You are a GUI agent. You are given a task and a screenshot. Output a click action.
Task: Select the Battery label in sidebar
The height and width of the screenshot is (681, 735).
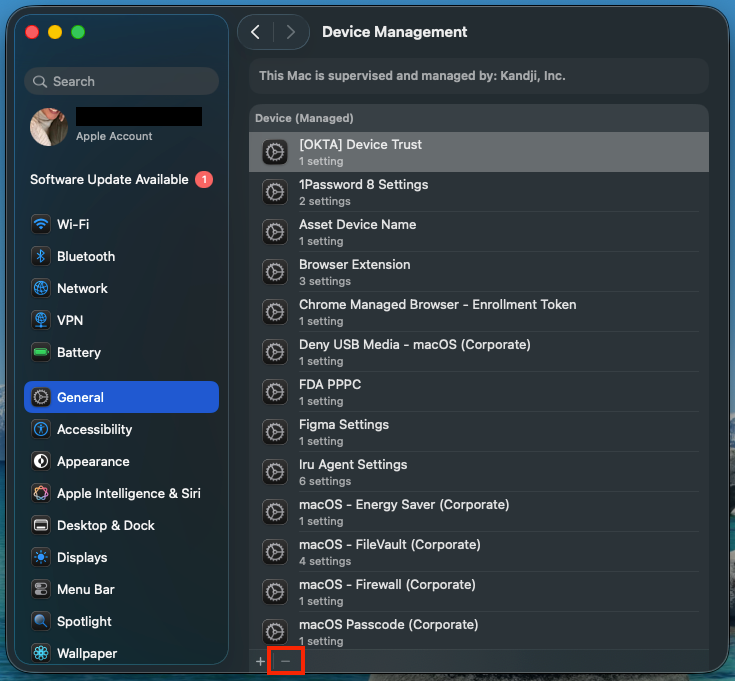point(79,352)
